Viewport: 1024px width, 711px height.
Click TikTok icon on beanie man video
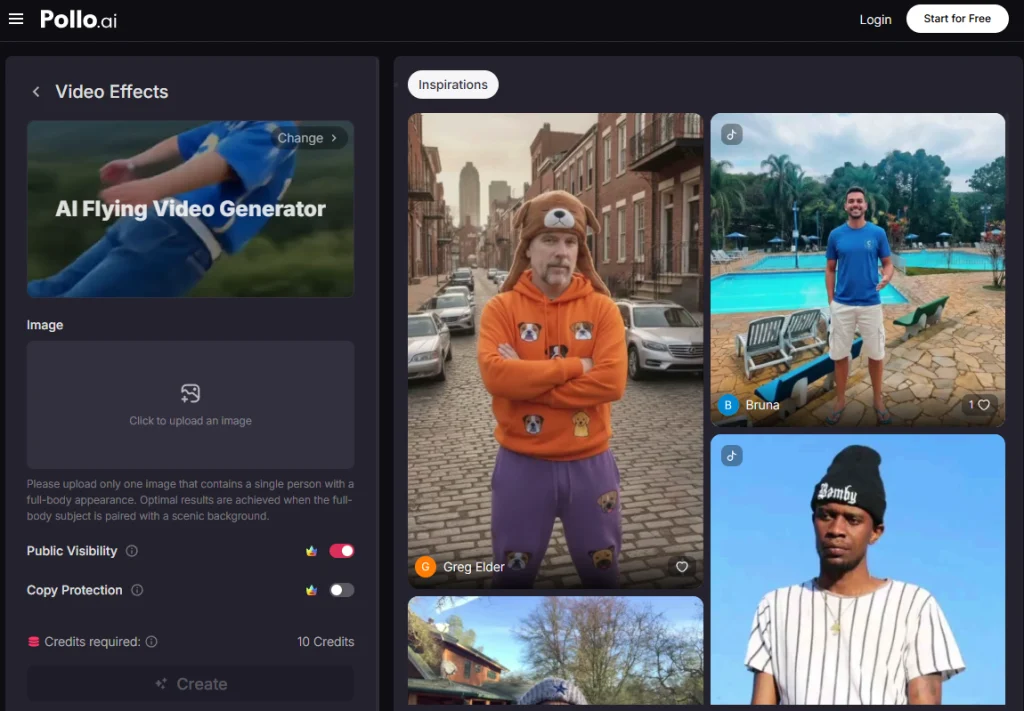pos(732,456)
